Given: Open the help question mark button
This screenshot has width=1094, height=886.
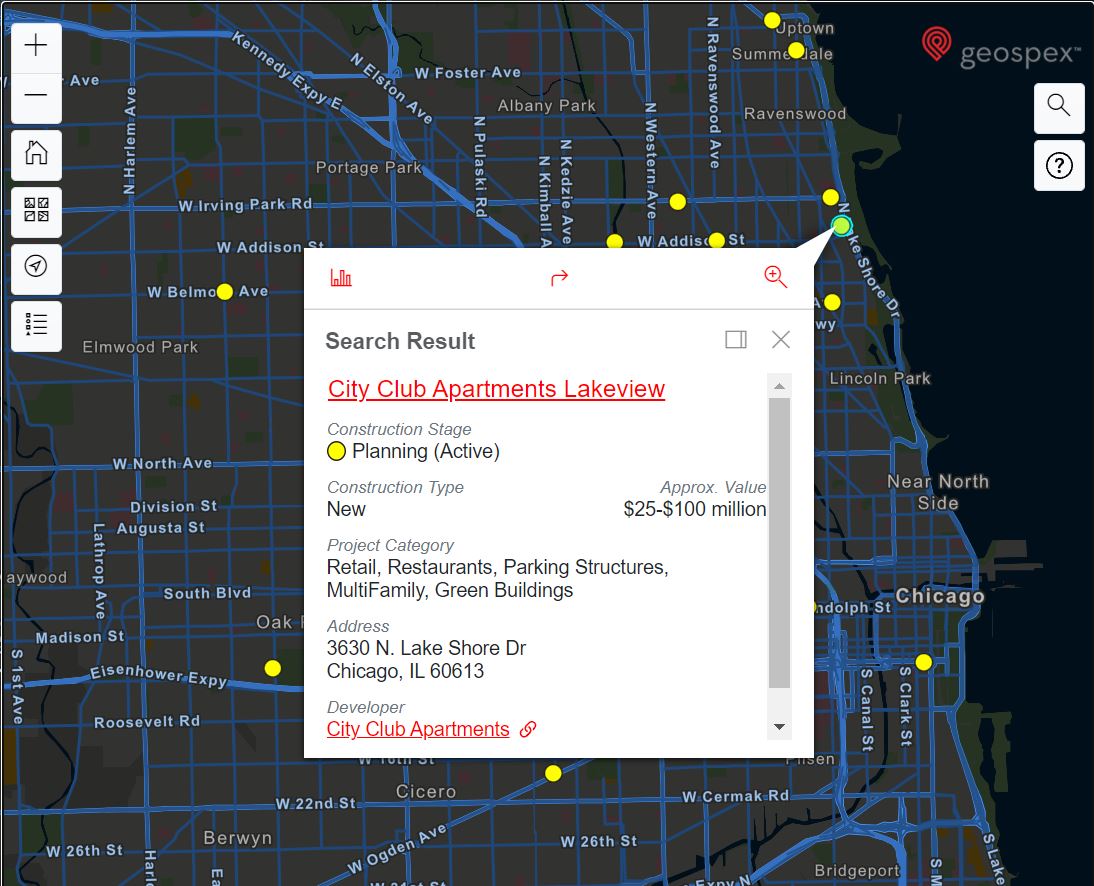Looking at the screenshot, I should click(1058, 166).
